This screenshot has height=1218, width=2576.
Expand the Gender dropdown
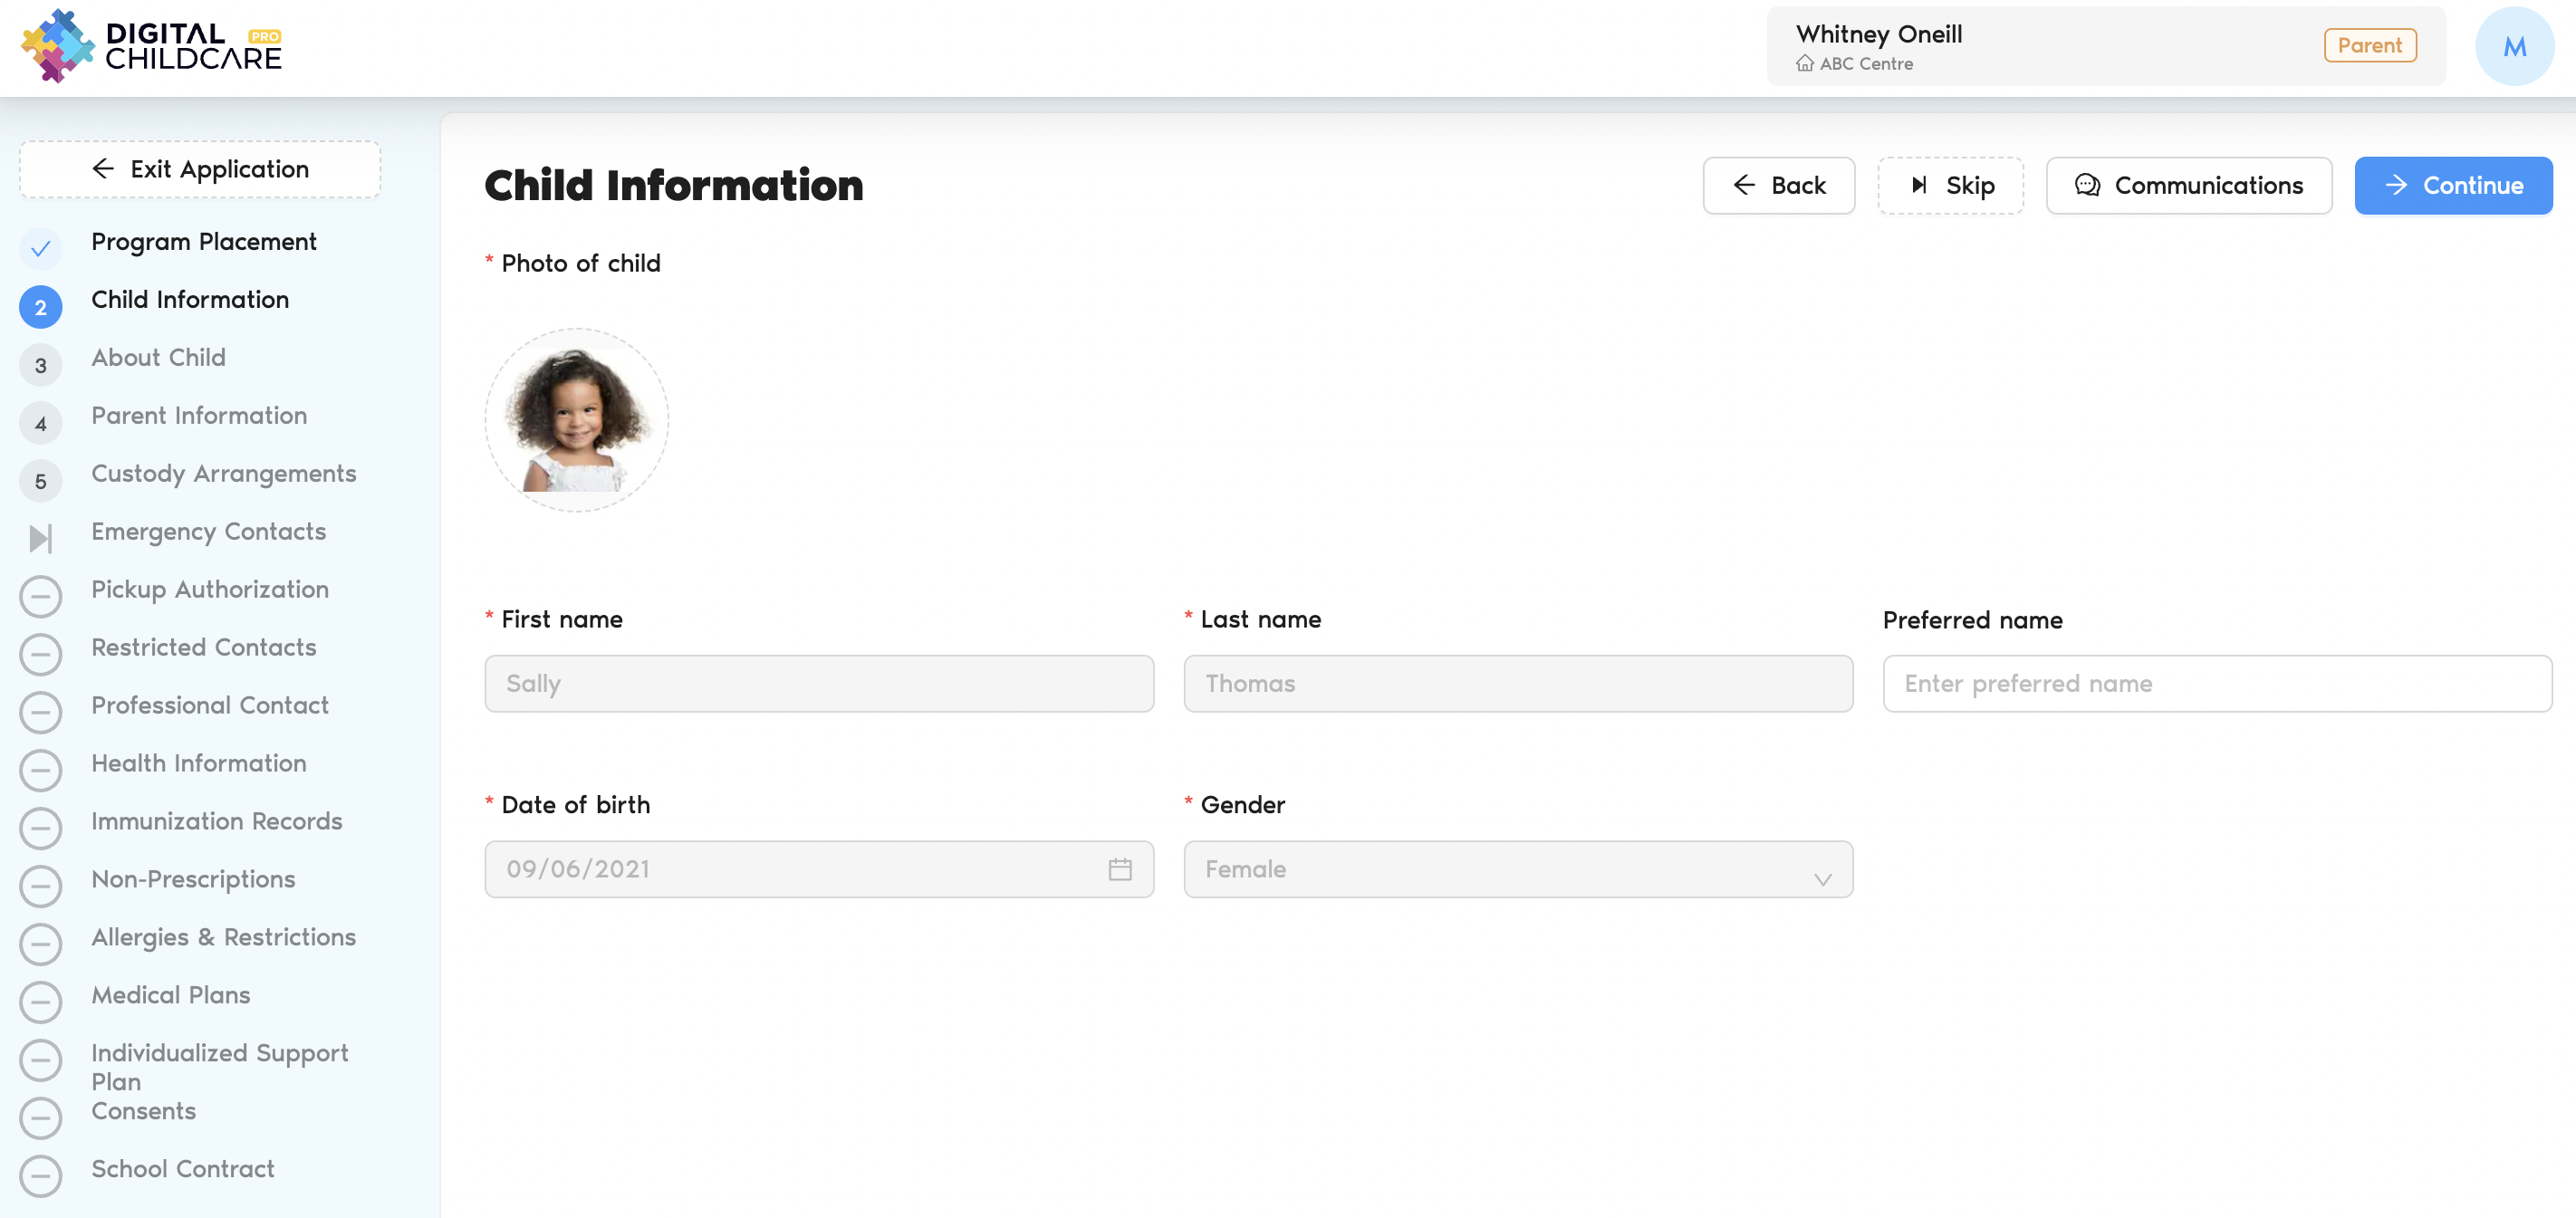[x=1517, y=869]
